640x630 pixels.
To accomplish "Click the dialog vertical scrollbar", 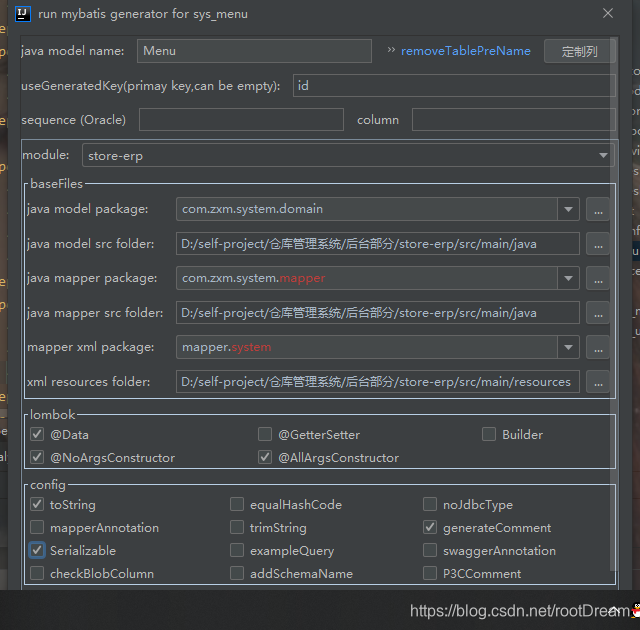I will pos(613,304).
